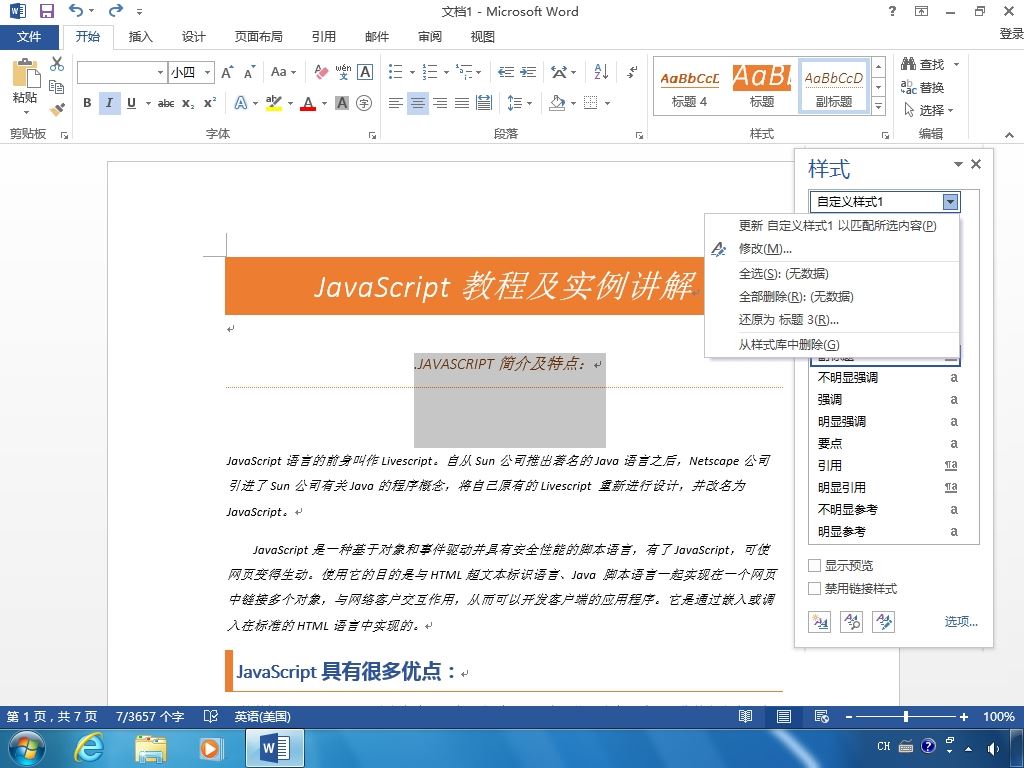Click the character border A icon
1024x768 pixels.
365,72
